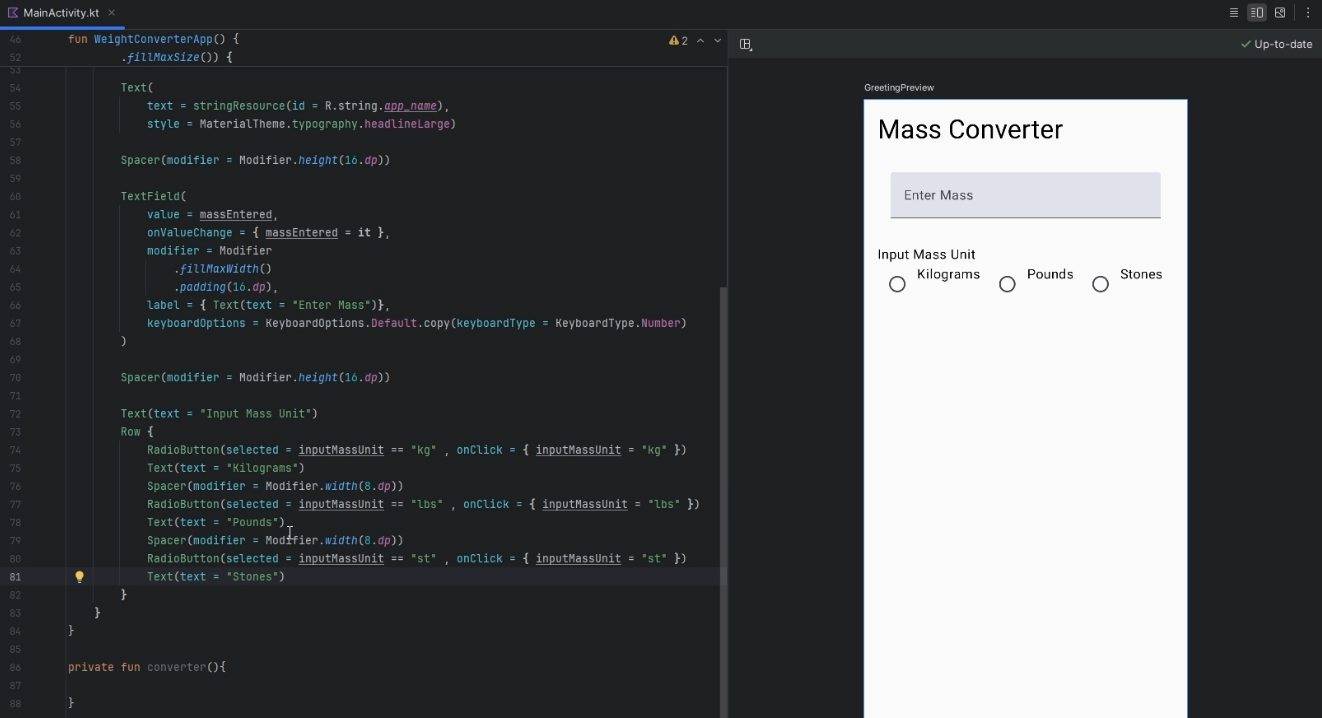Image resolution: width=1322 pixels, height=718 pixels.
Task: Click the Mass Converter heading in preview
Action: [x=970, y=129]
